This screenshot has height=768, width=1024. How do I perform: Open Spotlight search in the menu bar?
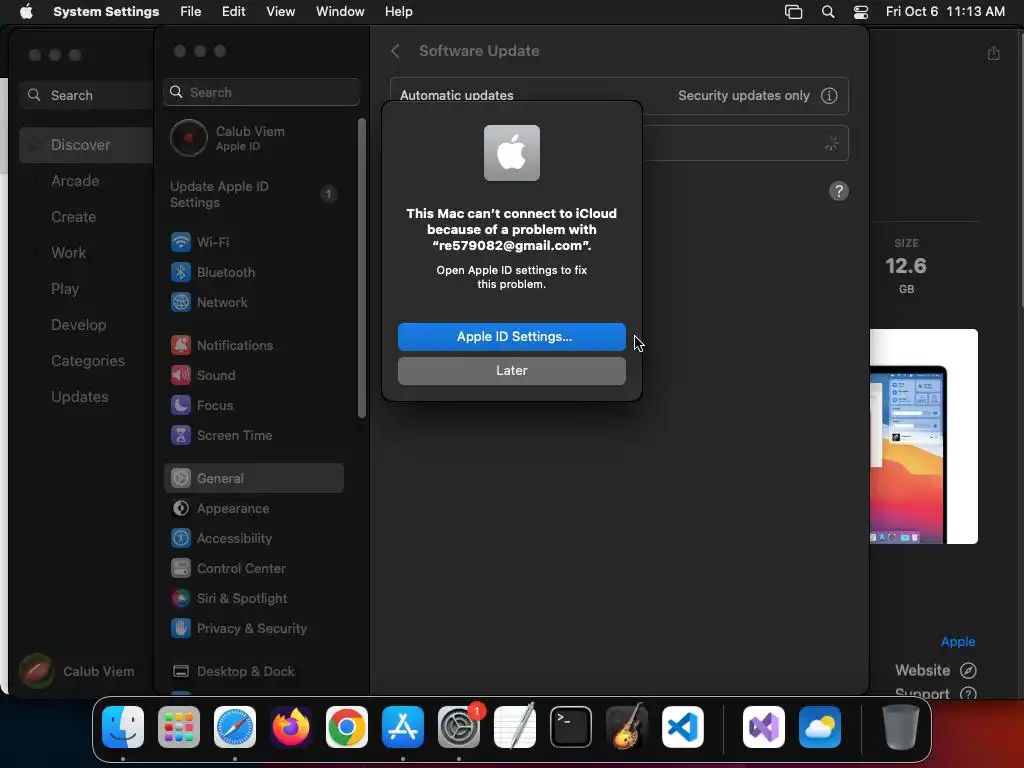[827, 12]
